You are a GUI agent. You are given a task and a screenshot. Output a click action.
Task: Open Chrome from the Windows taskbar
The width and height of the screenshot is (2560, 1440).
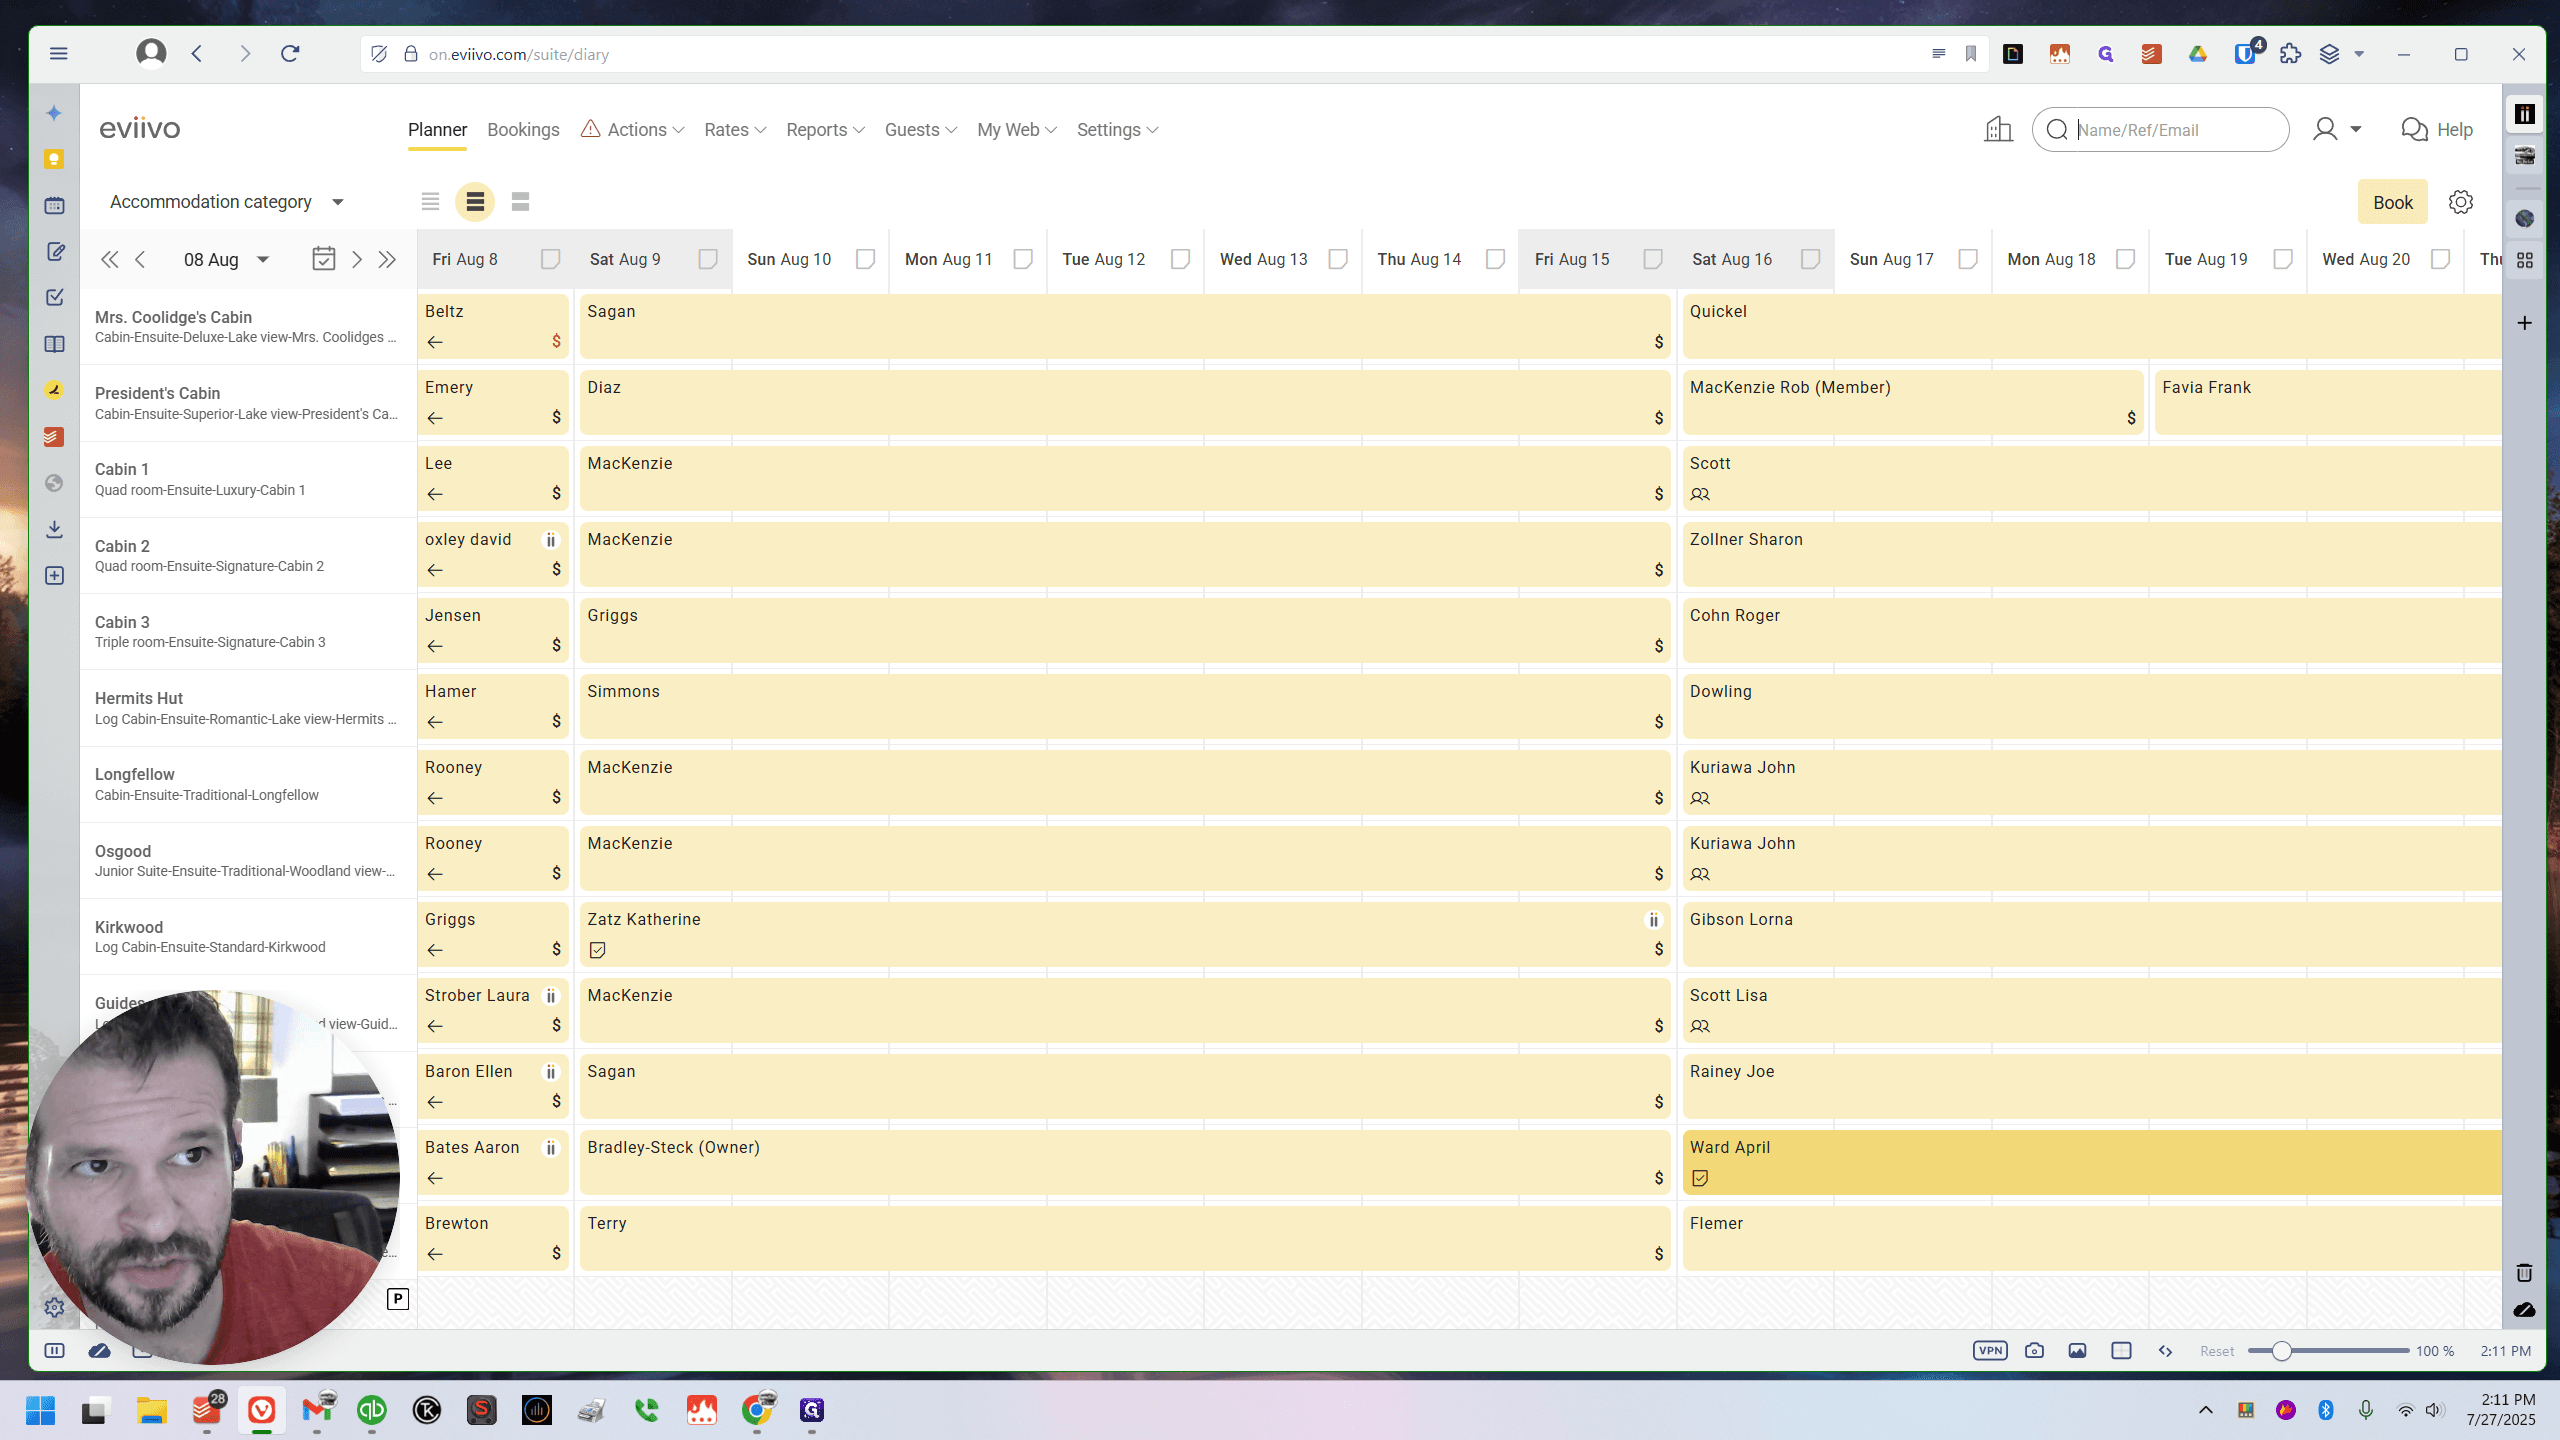[x=757, y=1410]
